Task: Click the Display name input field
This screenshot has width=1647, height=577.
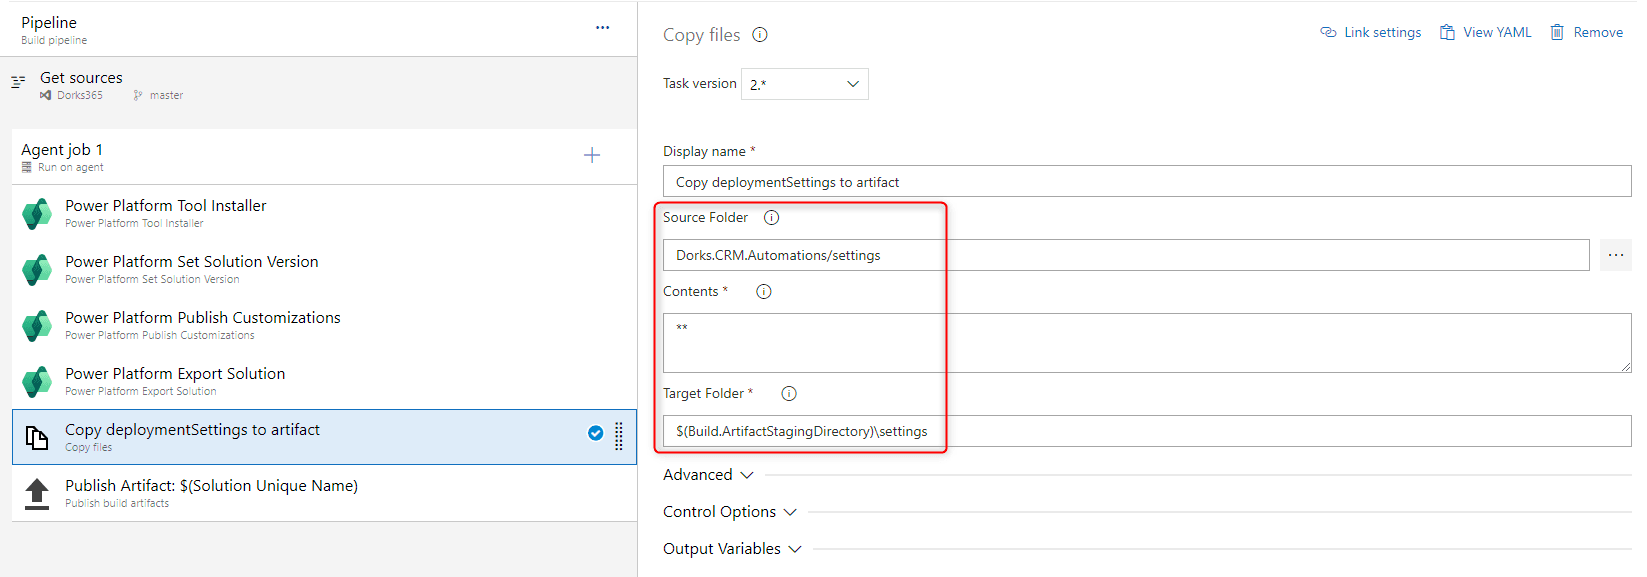Action: [1147, 182]
